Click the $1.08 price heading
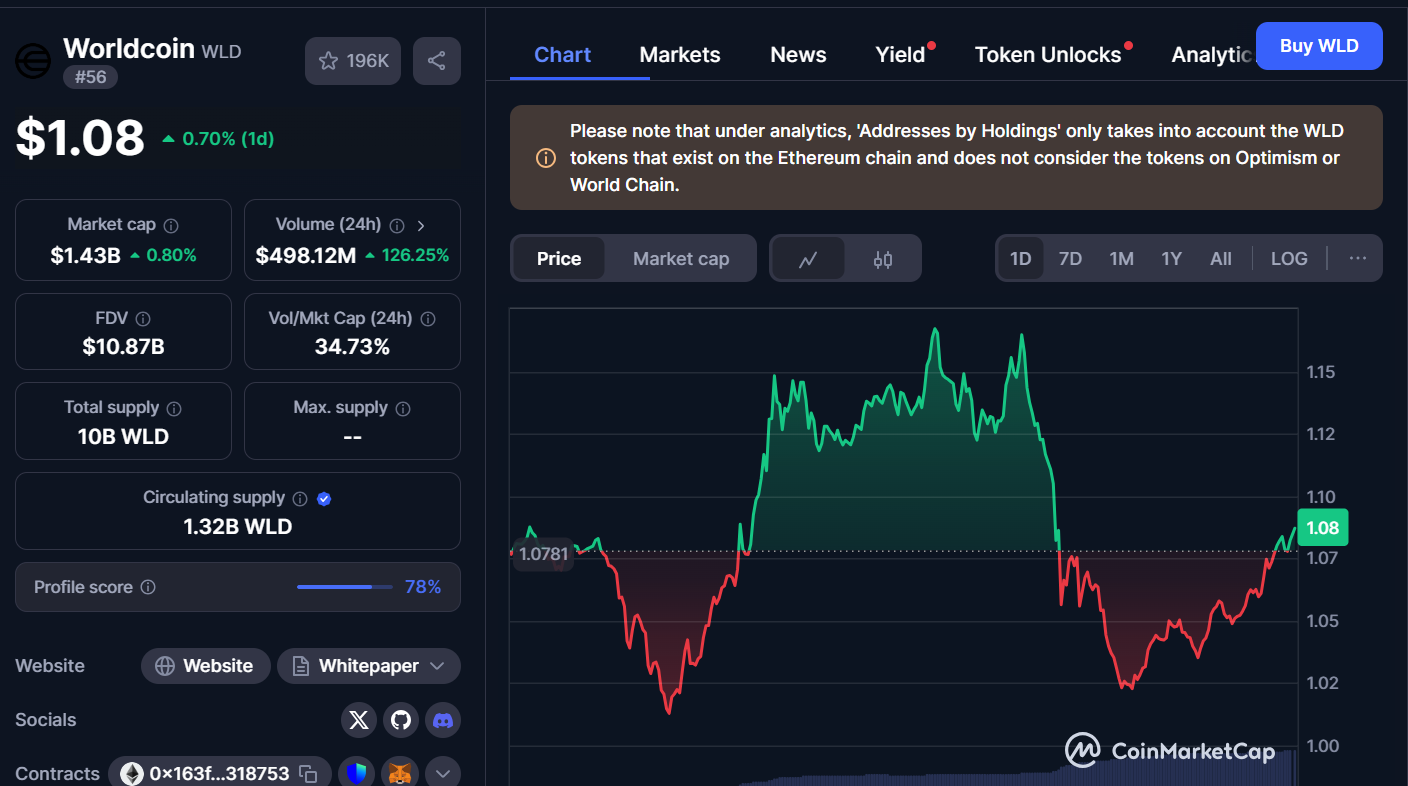The height and width of the screenshot is (786, 1408). (x=80, y=138)
